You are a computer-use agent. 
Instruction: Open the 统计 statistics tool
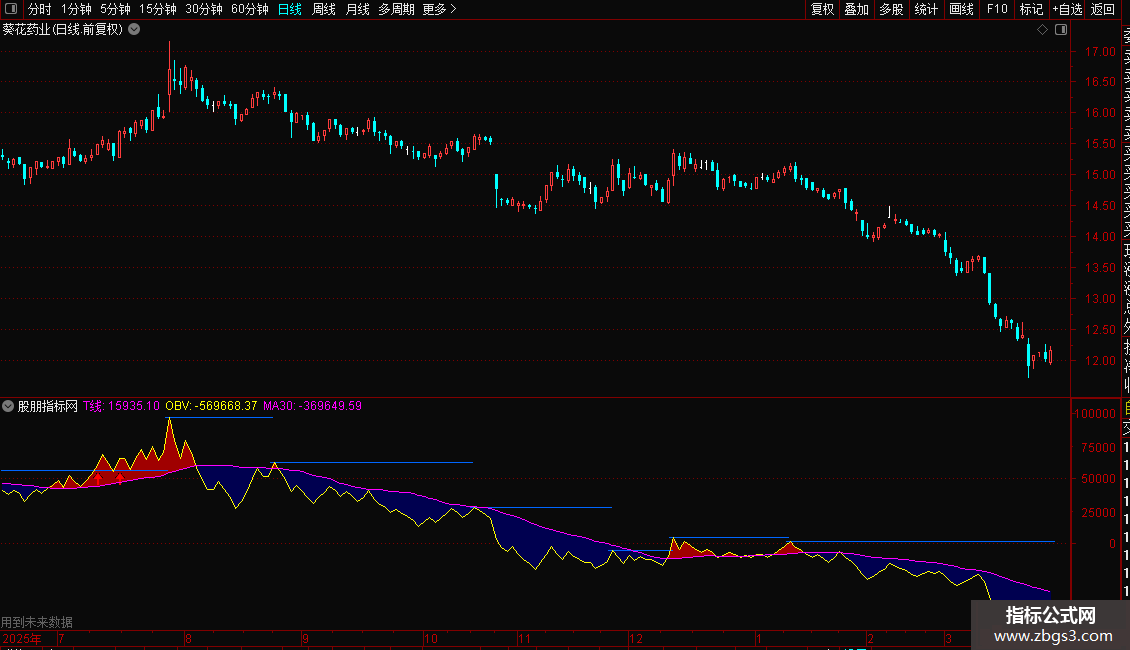pyautogui.click(x=926, y=9)
